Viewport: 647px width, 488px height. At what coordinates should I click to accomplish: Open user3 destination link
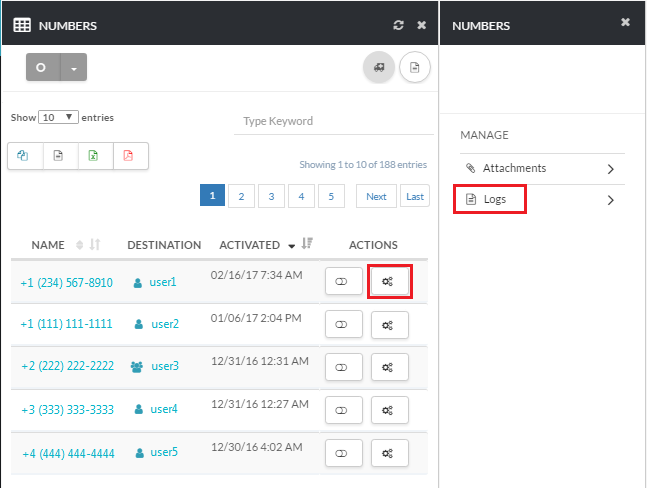tap(165, 367)
